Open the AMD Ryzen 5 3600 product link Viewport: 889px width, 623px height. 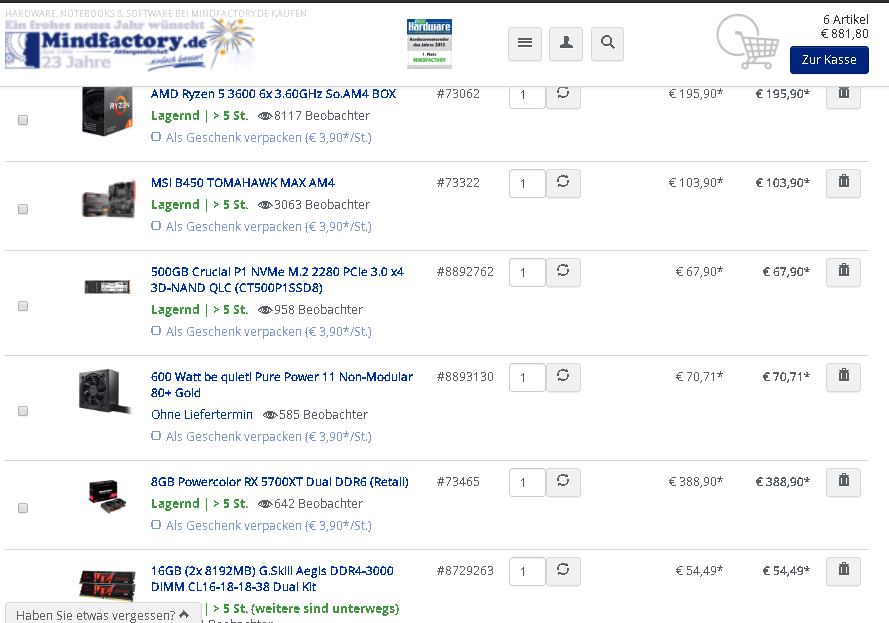(x=273, y=94)
